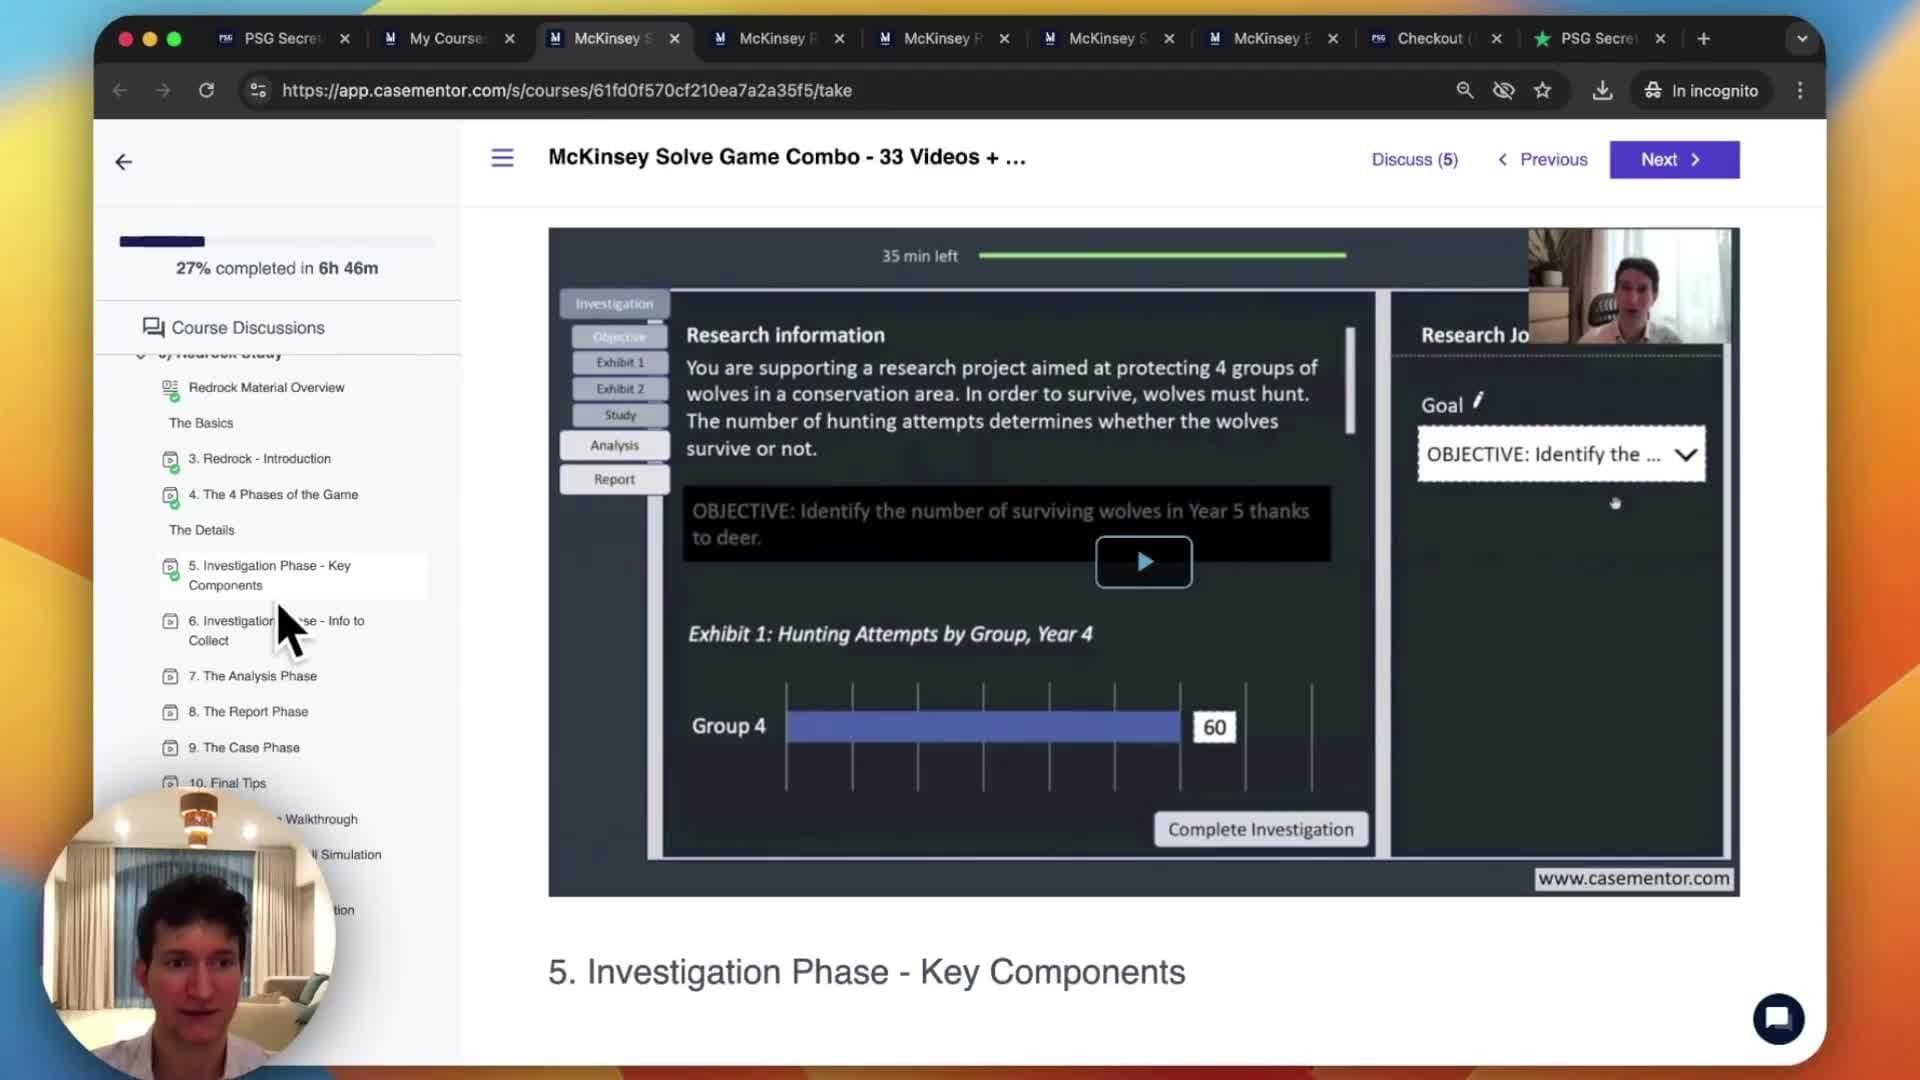Switch to the Checkout tab
The image size is (1920, 1080).
coord(1430,38)
